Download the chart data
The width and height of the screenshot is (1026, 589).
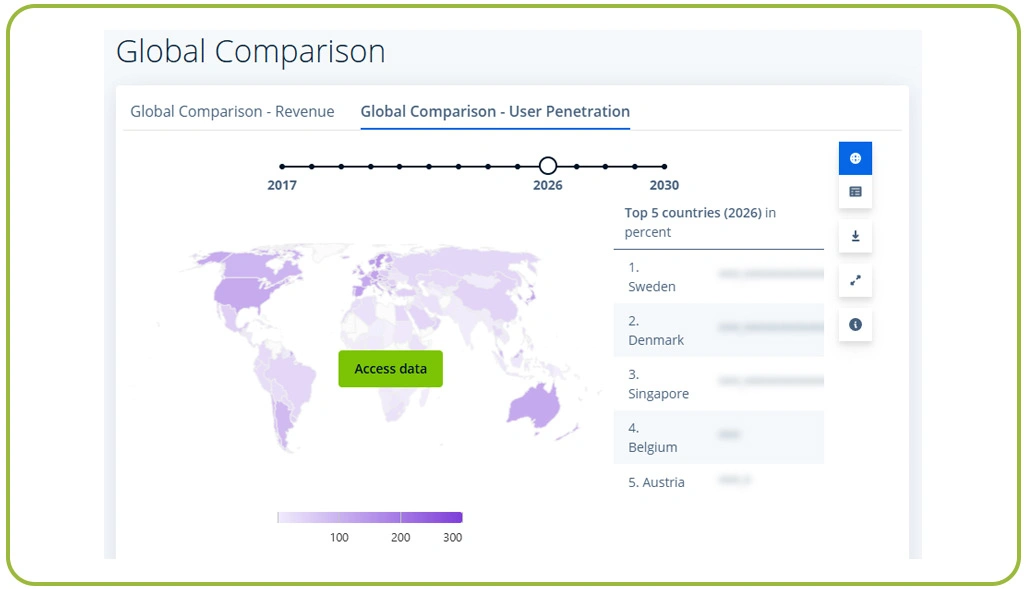855,236
